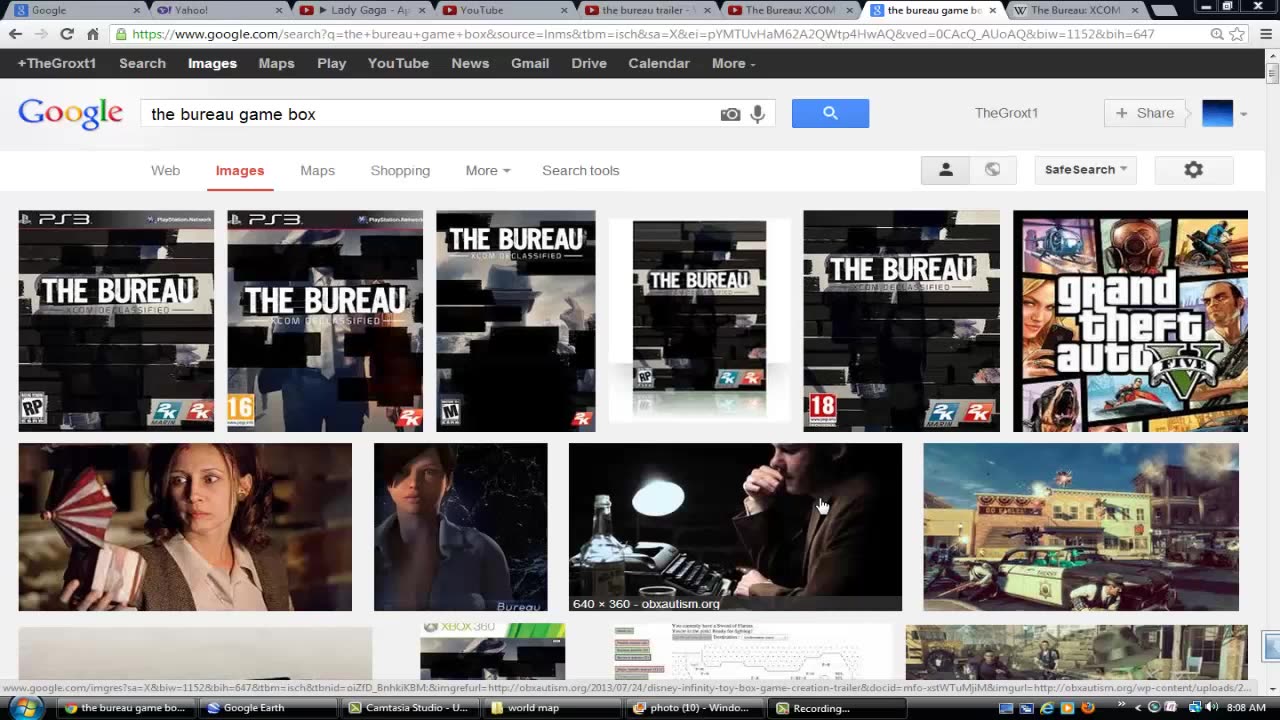Open The Bureau cover with M rating
This screenshot has width=1280, height=720.
click(515, 321)
